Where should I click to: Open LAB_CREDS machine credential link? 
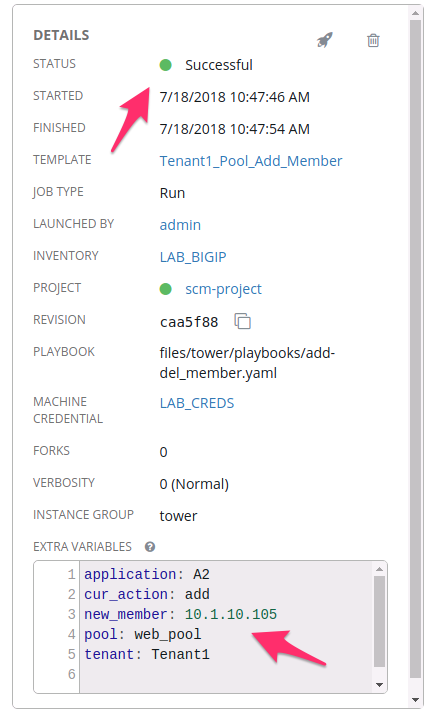(x=197, y=403)
